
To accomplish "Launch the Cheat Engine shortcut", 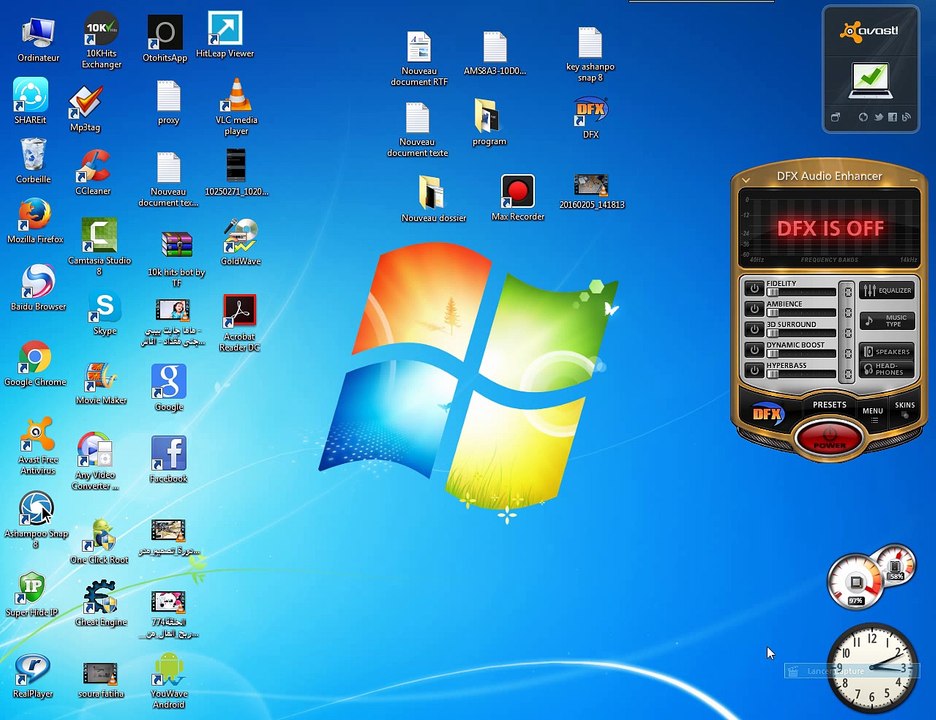I will point(101,603).
